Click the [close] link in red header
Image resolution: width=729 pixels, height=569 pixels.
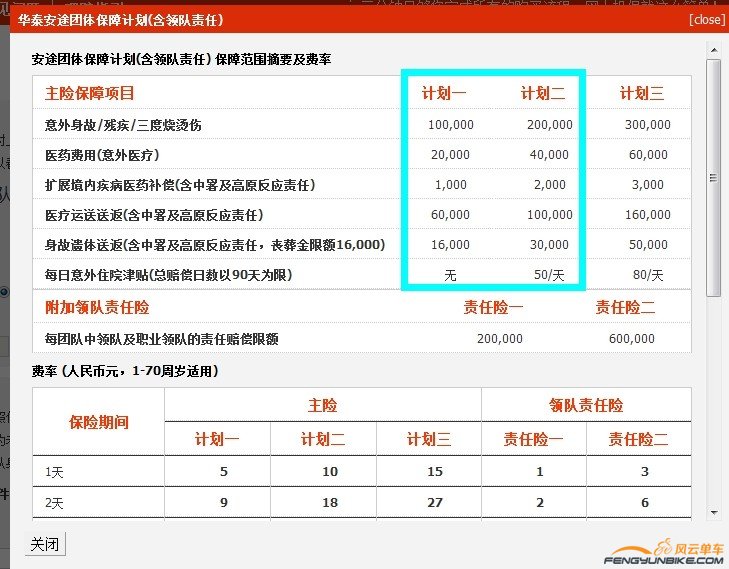(x=706, y=20)
